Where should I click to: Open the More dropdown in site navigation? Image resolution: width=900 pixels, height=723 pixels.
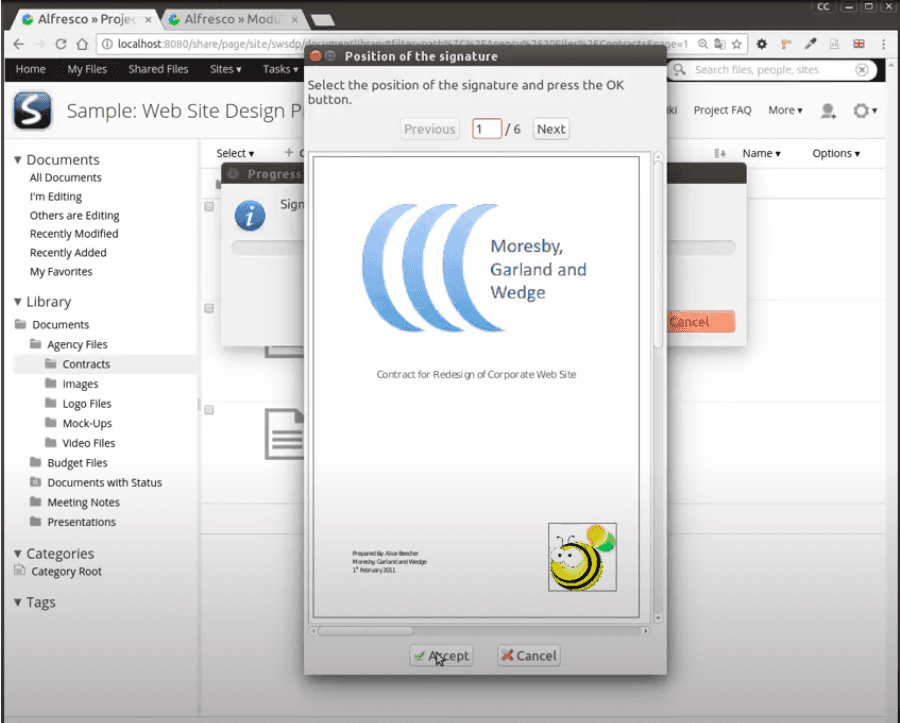pyautogui.click(x=785, y=110)
